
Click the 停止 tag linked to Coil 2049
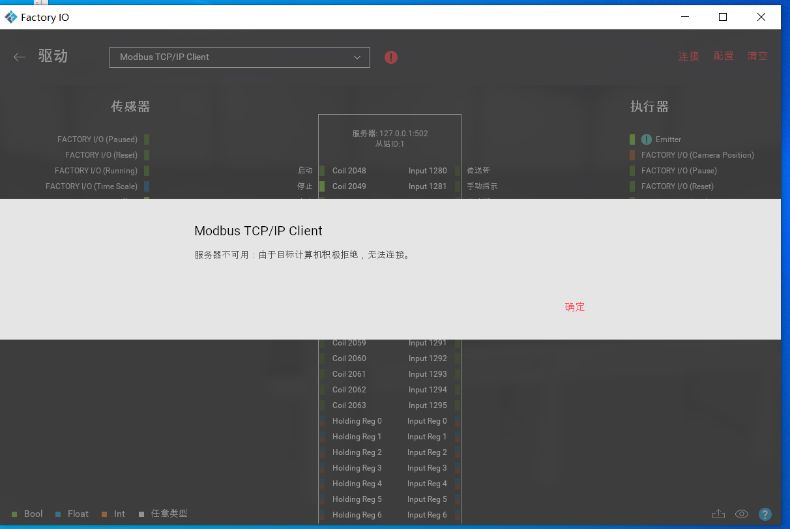coord(305,186)
